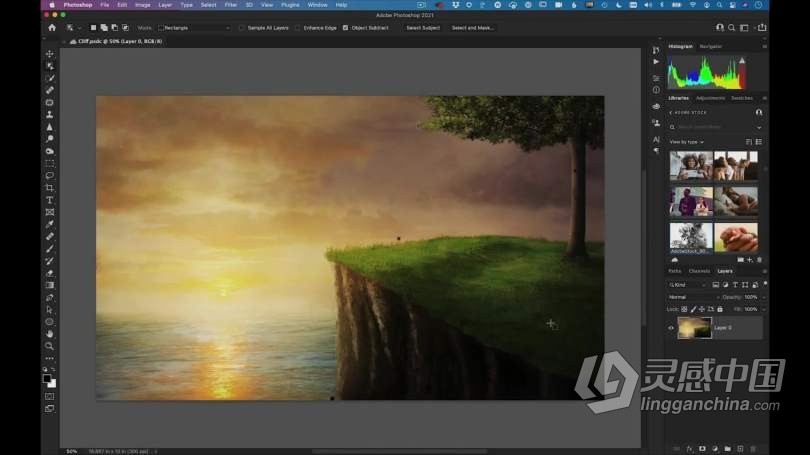Choose Intersect with Selection mode
The image size is (810, 455).
[x=125, y=28]
